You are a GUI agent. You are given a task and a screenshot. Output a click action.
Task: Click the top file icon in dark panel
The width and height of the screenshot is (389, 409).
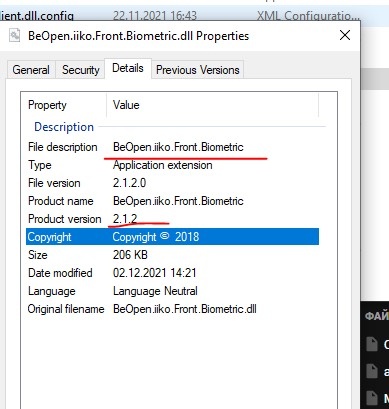372,344
